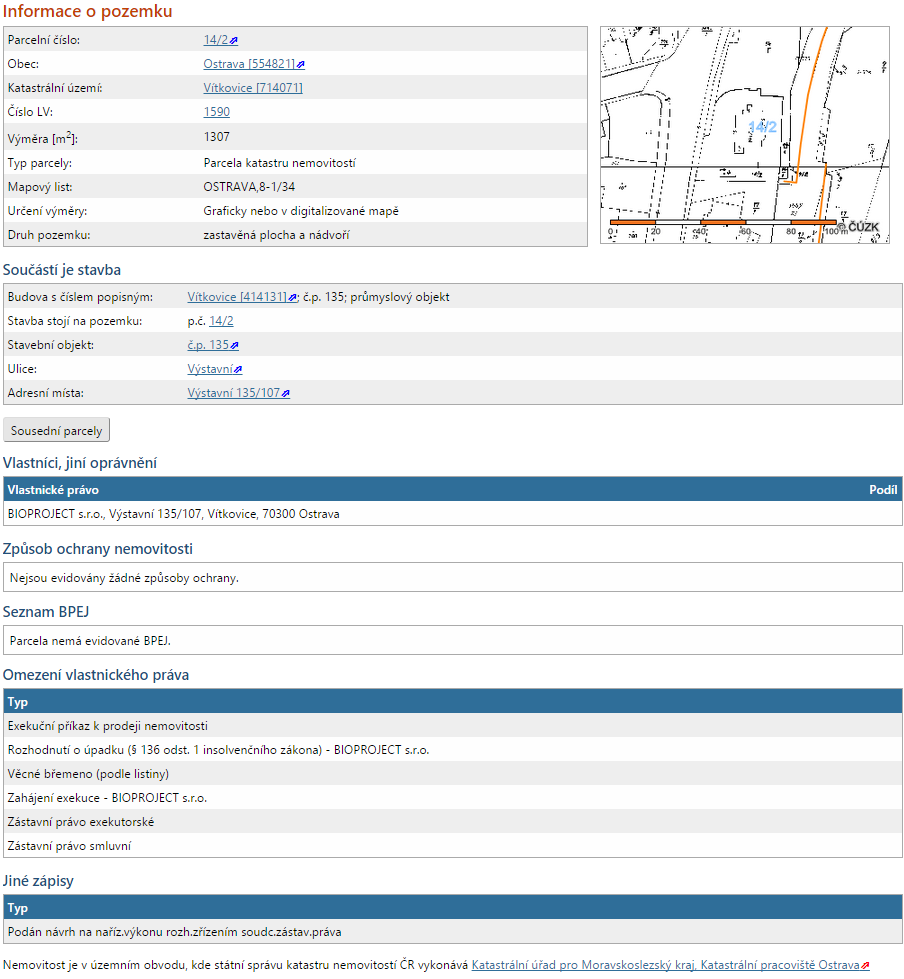Image resolution: width=904 pixels, height=979 pixels.
Task: Click the Omezení vlastnického práva heading
Action: point(96,675)
